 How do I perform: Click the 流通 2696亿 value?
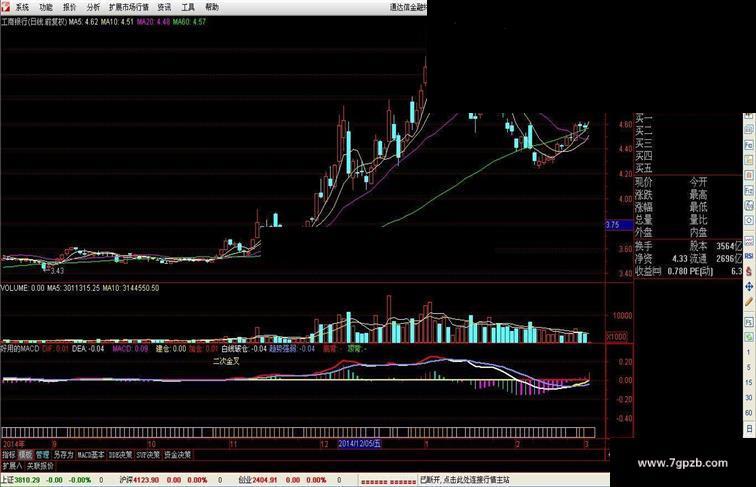pyautogui.click(x=729, y=259)
